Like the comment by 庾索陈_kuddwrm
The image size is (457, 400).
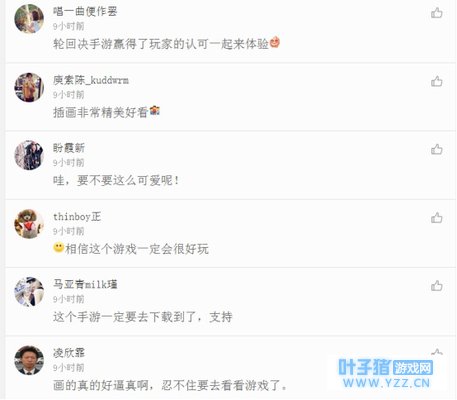click(437, 81)
